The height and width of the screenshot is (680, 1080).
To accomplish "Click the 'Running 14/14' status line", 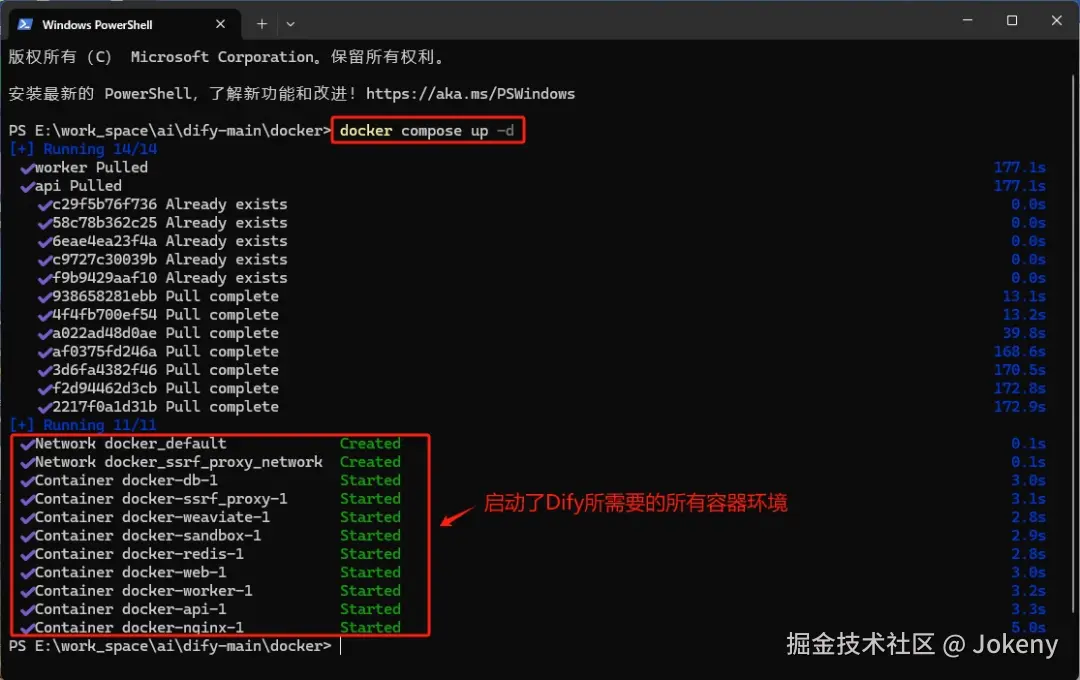I will [83, 149].
